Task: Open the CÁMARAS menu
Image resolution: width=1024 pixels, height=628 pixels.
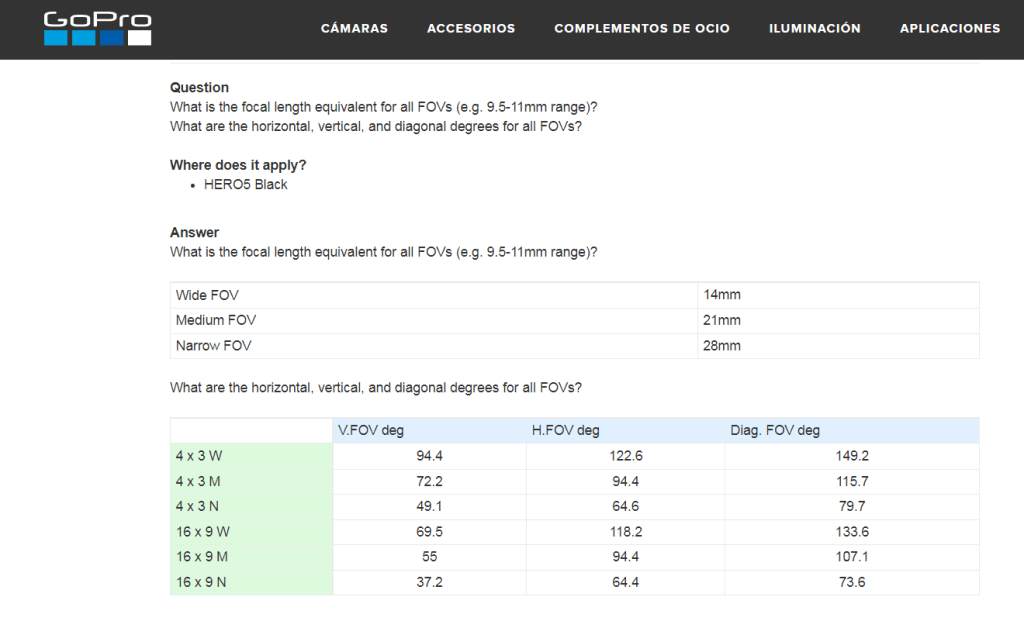Action: coord(354,29)
